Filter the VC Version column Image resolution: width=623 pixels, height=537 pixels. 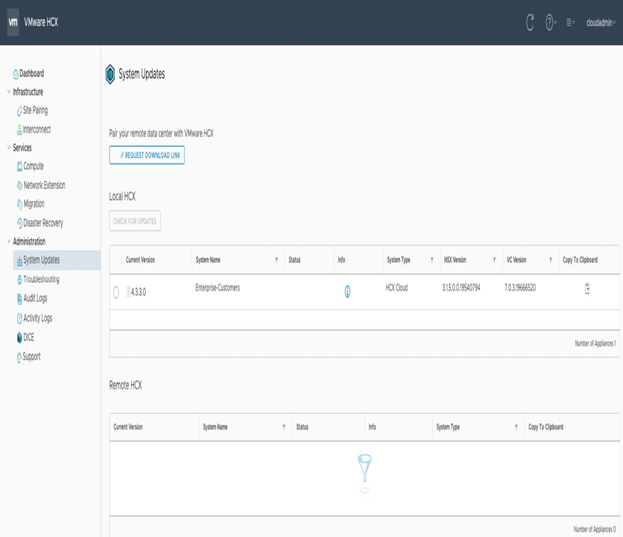point(551,260)
